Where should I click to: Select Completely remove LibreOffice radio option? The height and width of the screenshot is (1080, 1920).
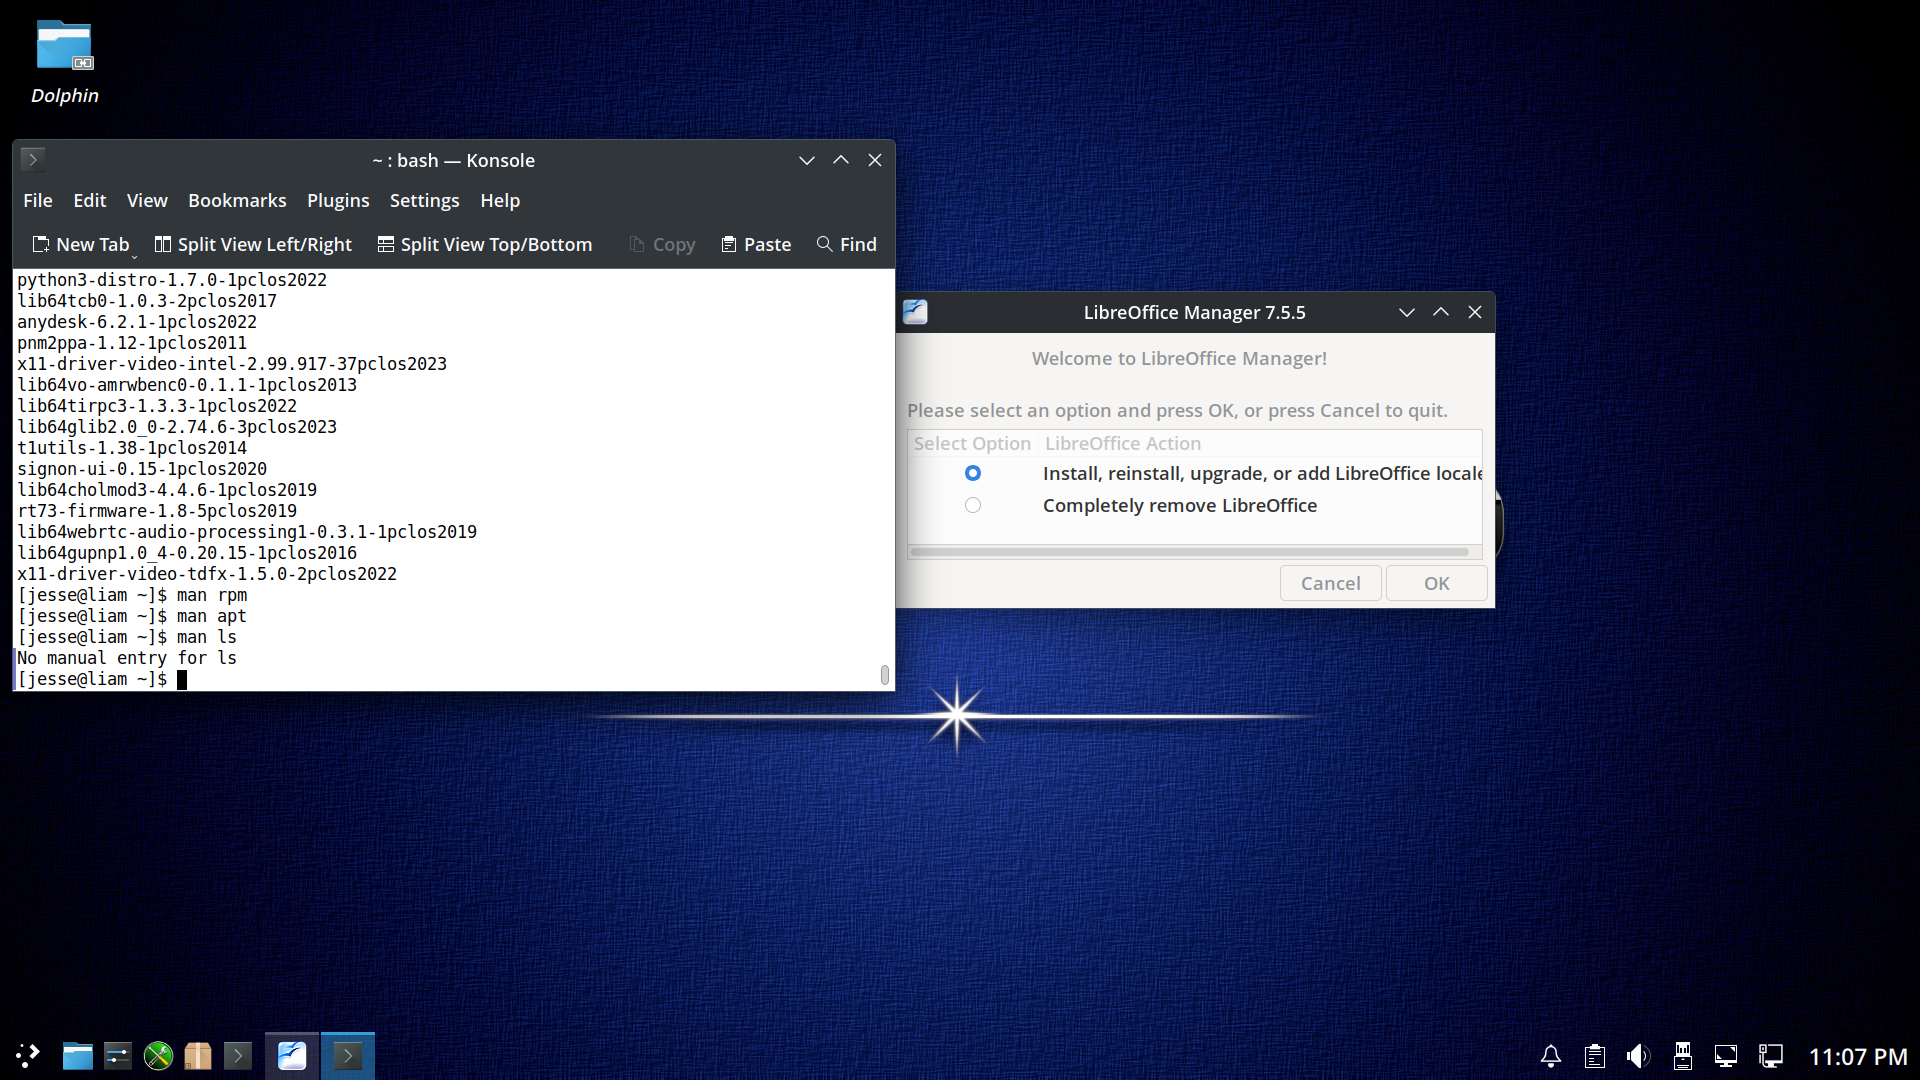pos(973,505)
